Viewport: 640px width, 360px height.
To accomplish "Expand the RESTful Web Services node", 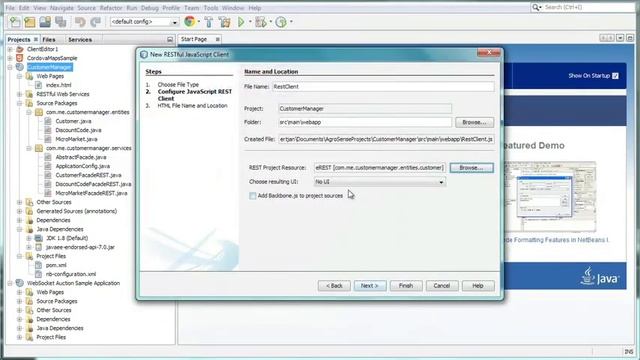I will click(x=19, y=94).
